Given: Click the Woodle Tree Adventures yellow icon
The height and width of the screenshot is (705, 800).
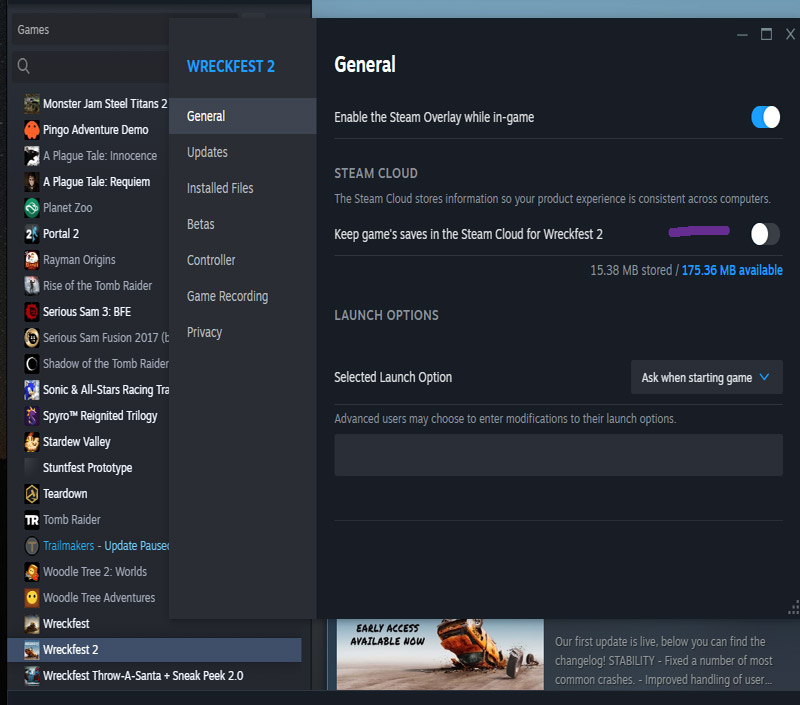Looking at the screenshot, I should point(32,598).
